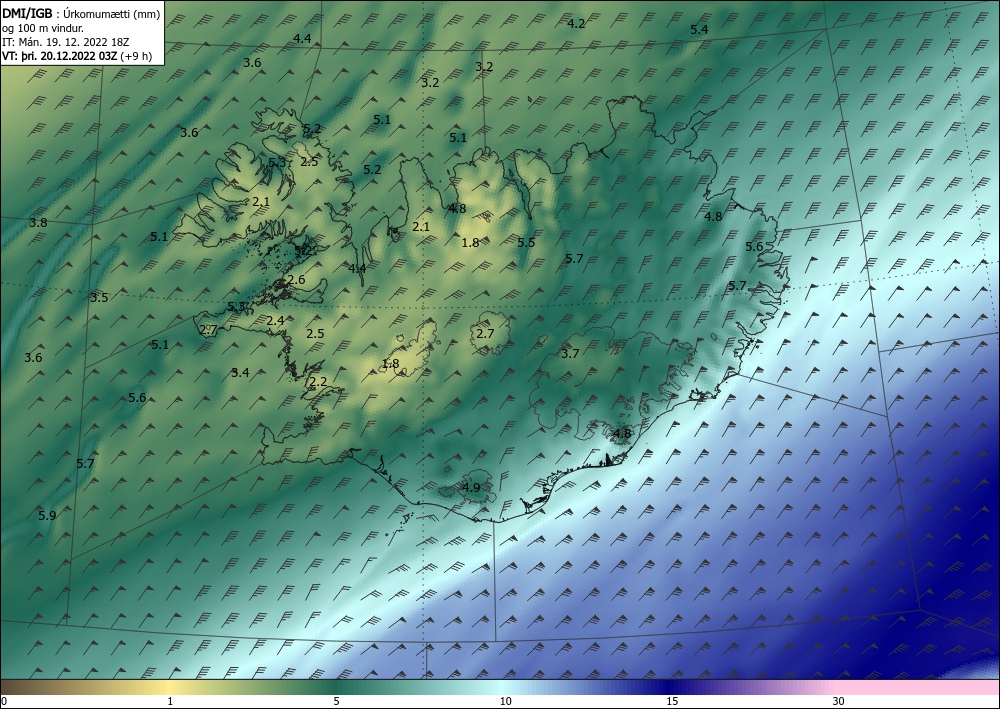Click the 5.4 value on the map

(699, 29)
